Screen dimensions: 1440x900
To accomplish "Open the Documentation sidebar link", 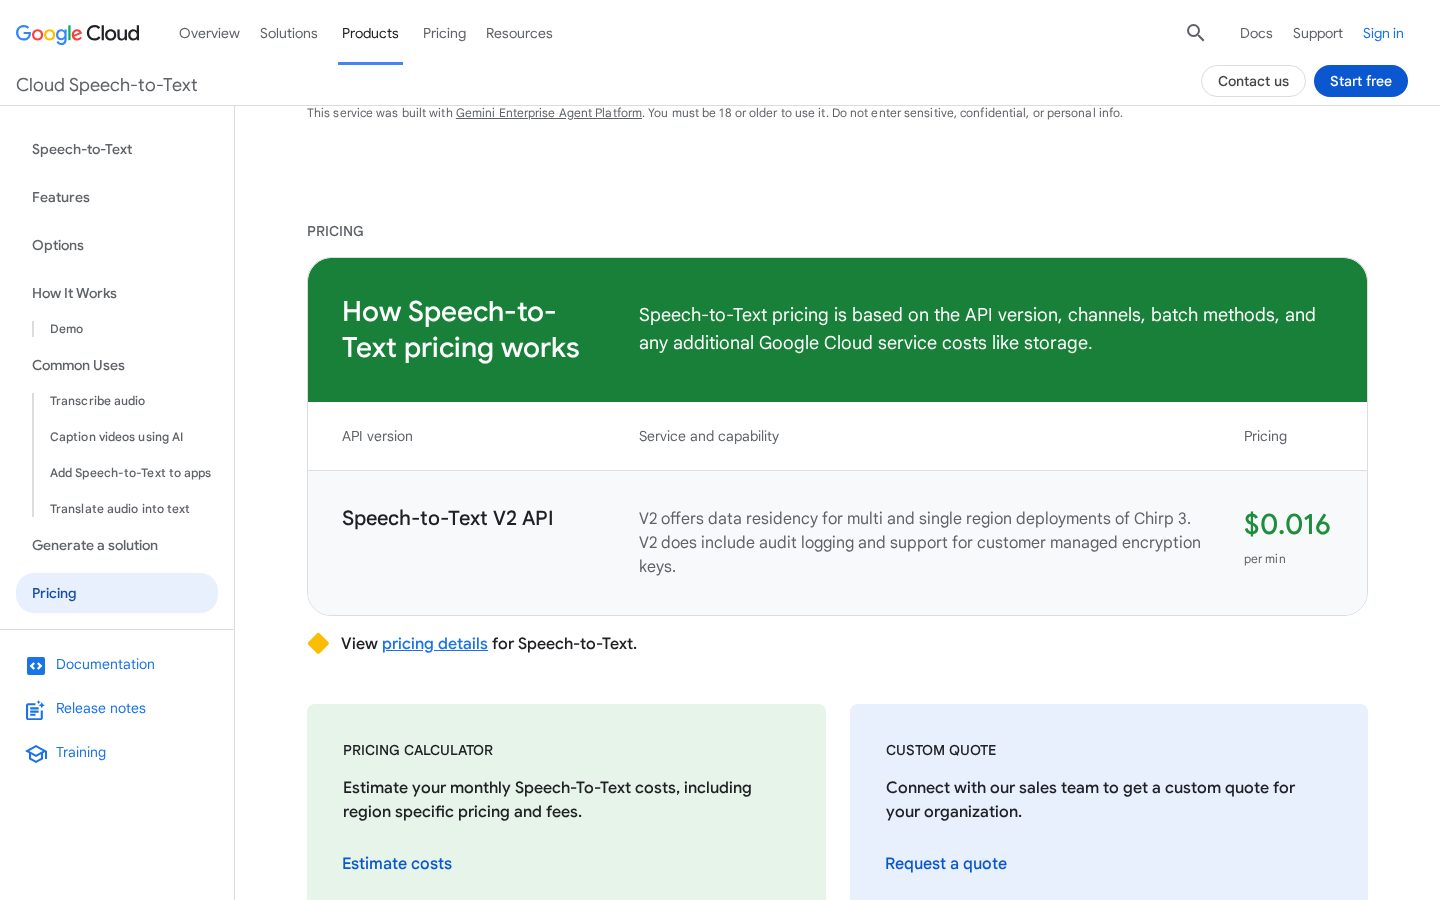I will (105, 664).
